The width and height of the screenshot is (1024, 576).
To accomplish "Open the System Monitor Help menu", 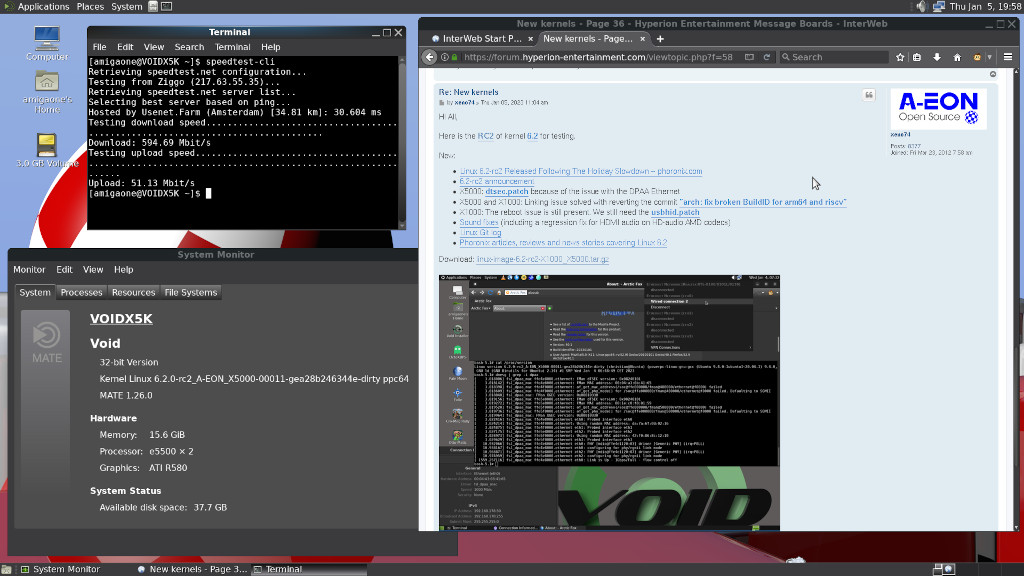I will pyautogui.click(x=123, y=270).
